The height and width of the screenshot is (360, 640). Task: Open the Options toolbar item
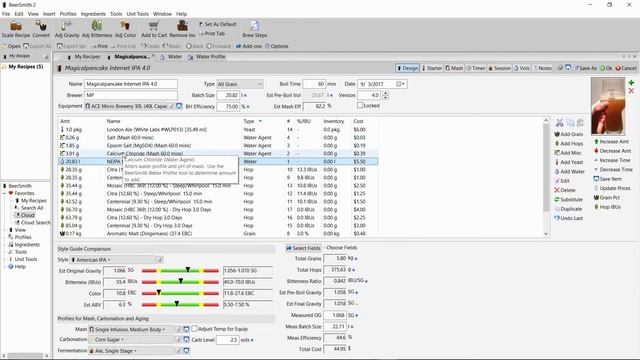point(277,46)
